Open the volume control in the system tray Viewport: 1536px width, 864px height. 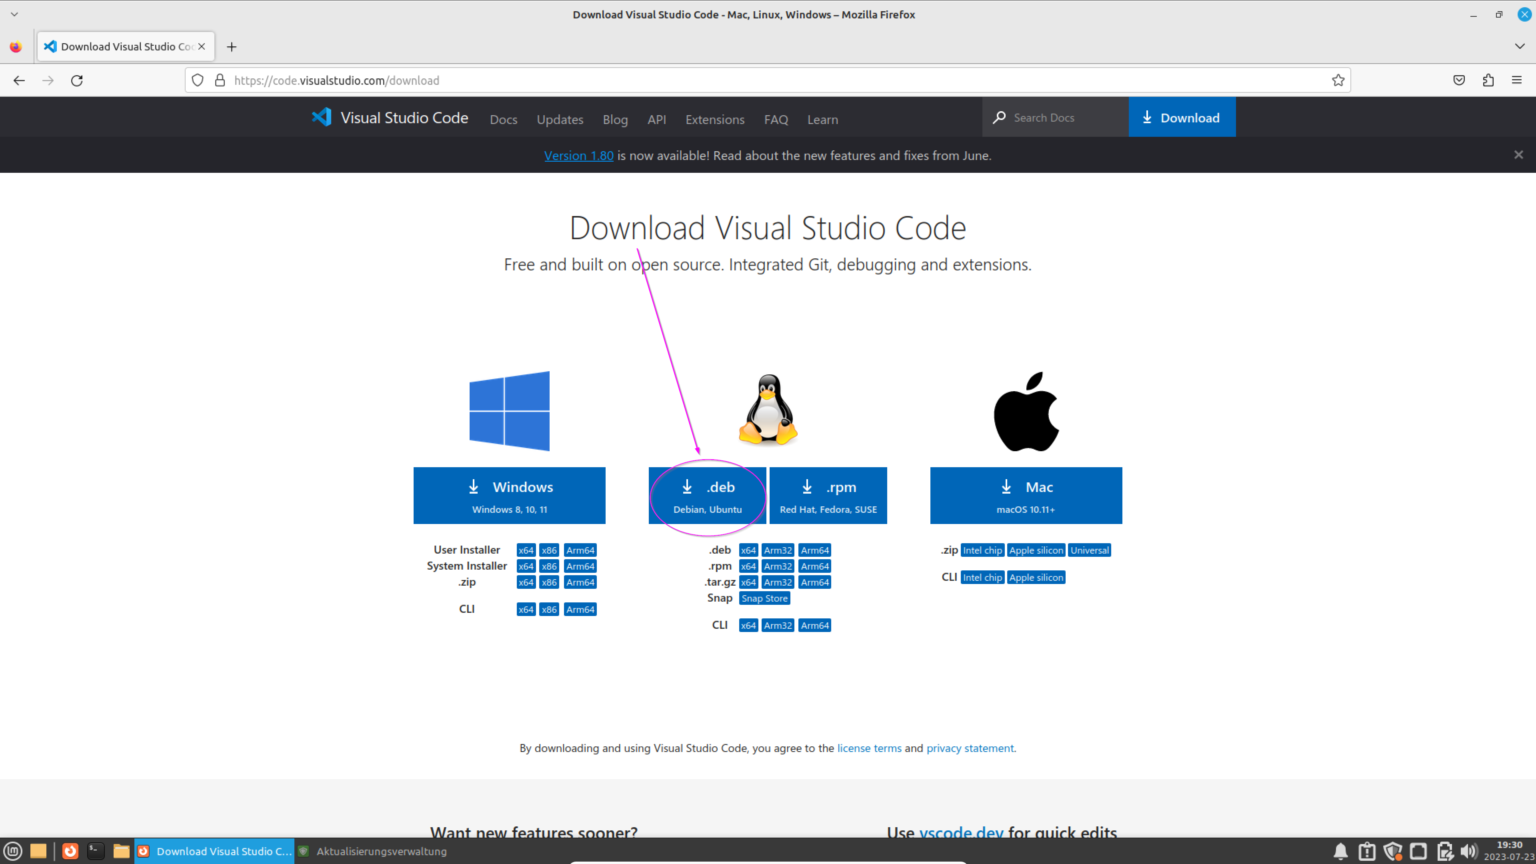click(1469, 851)
